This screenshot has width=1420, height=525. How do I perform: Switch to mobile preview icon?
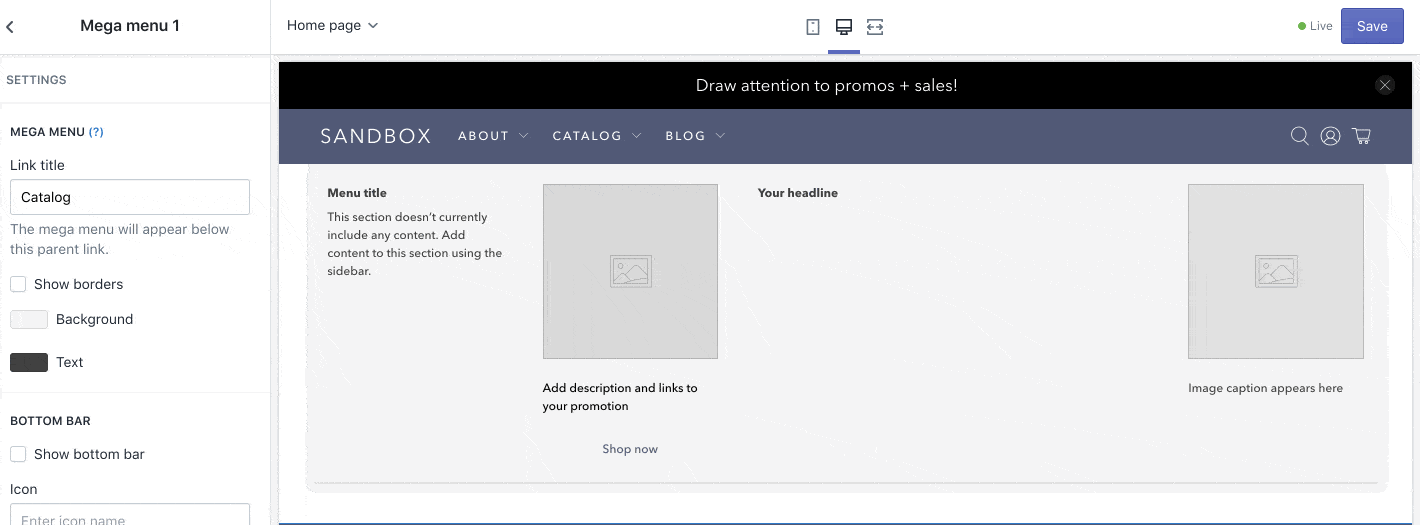coord(813,27)
